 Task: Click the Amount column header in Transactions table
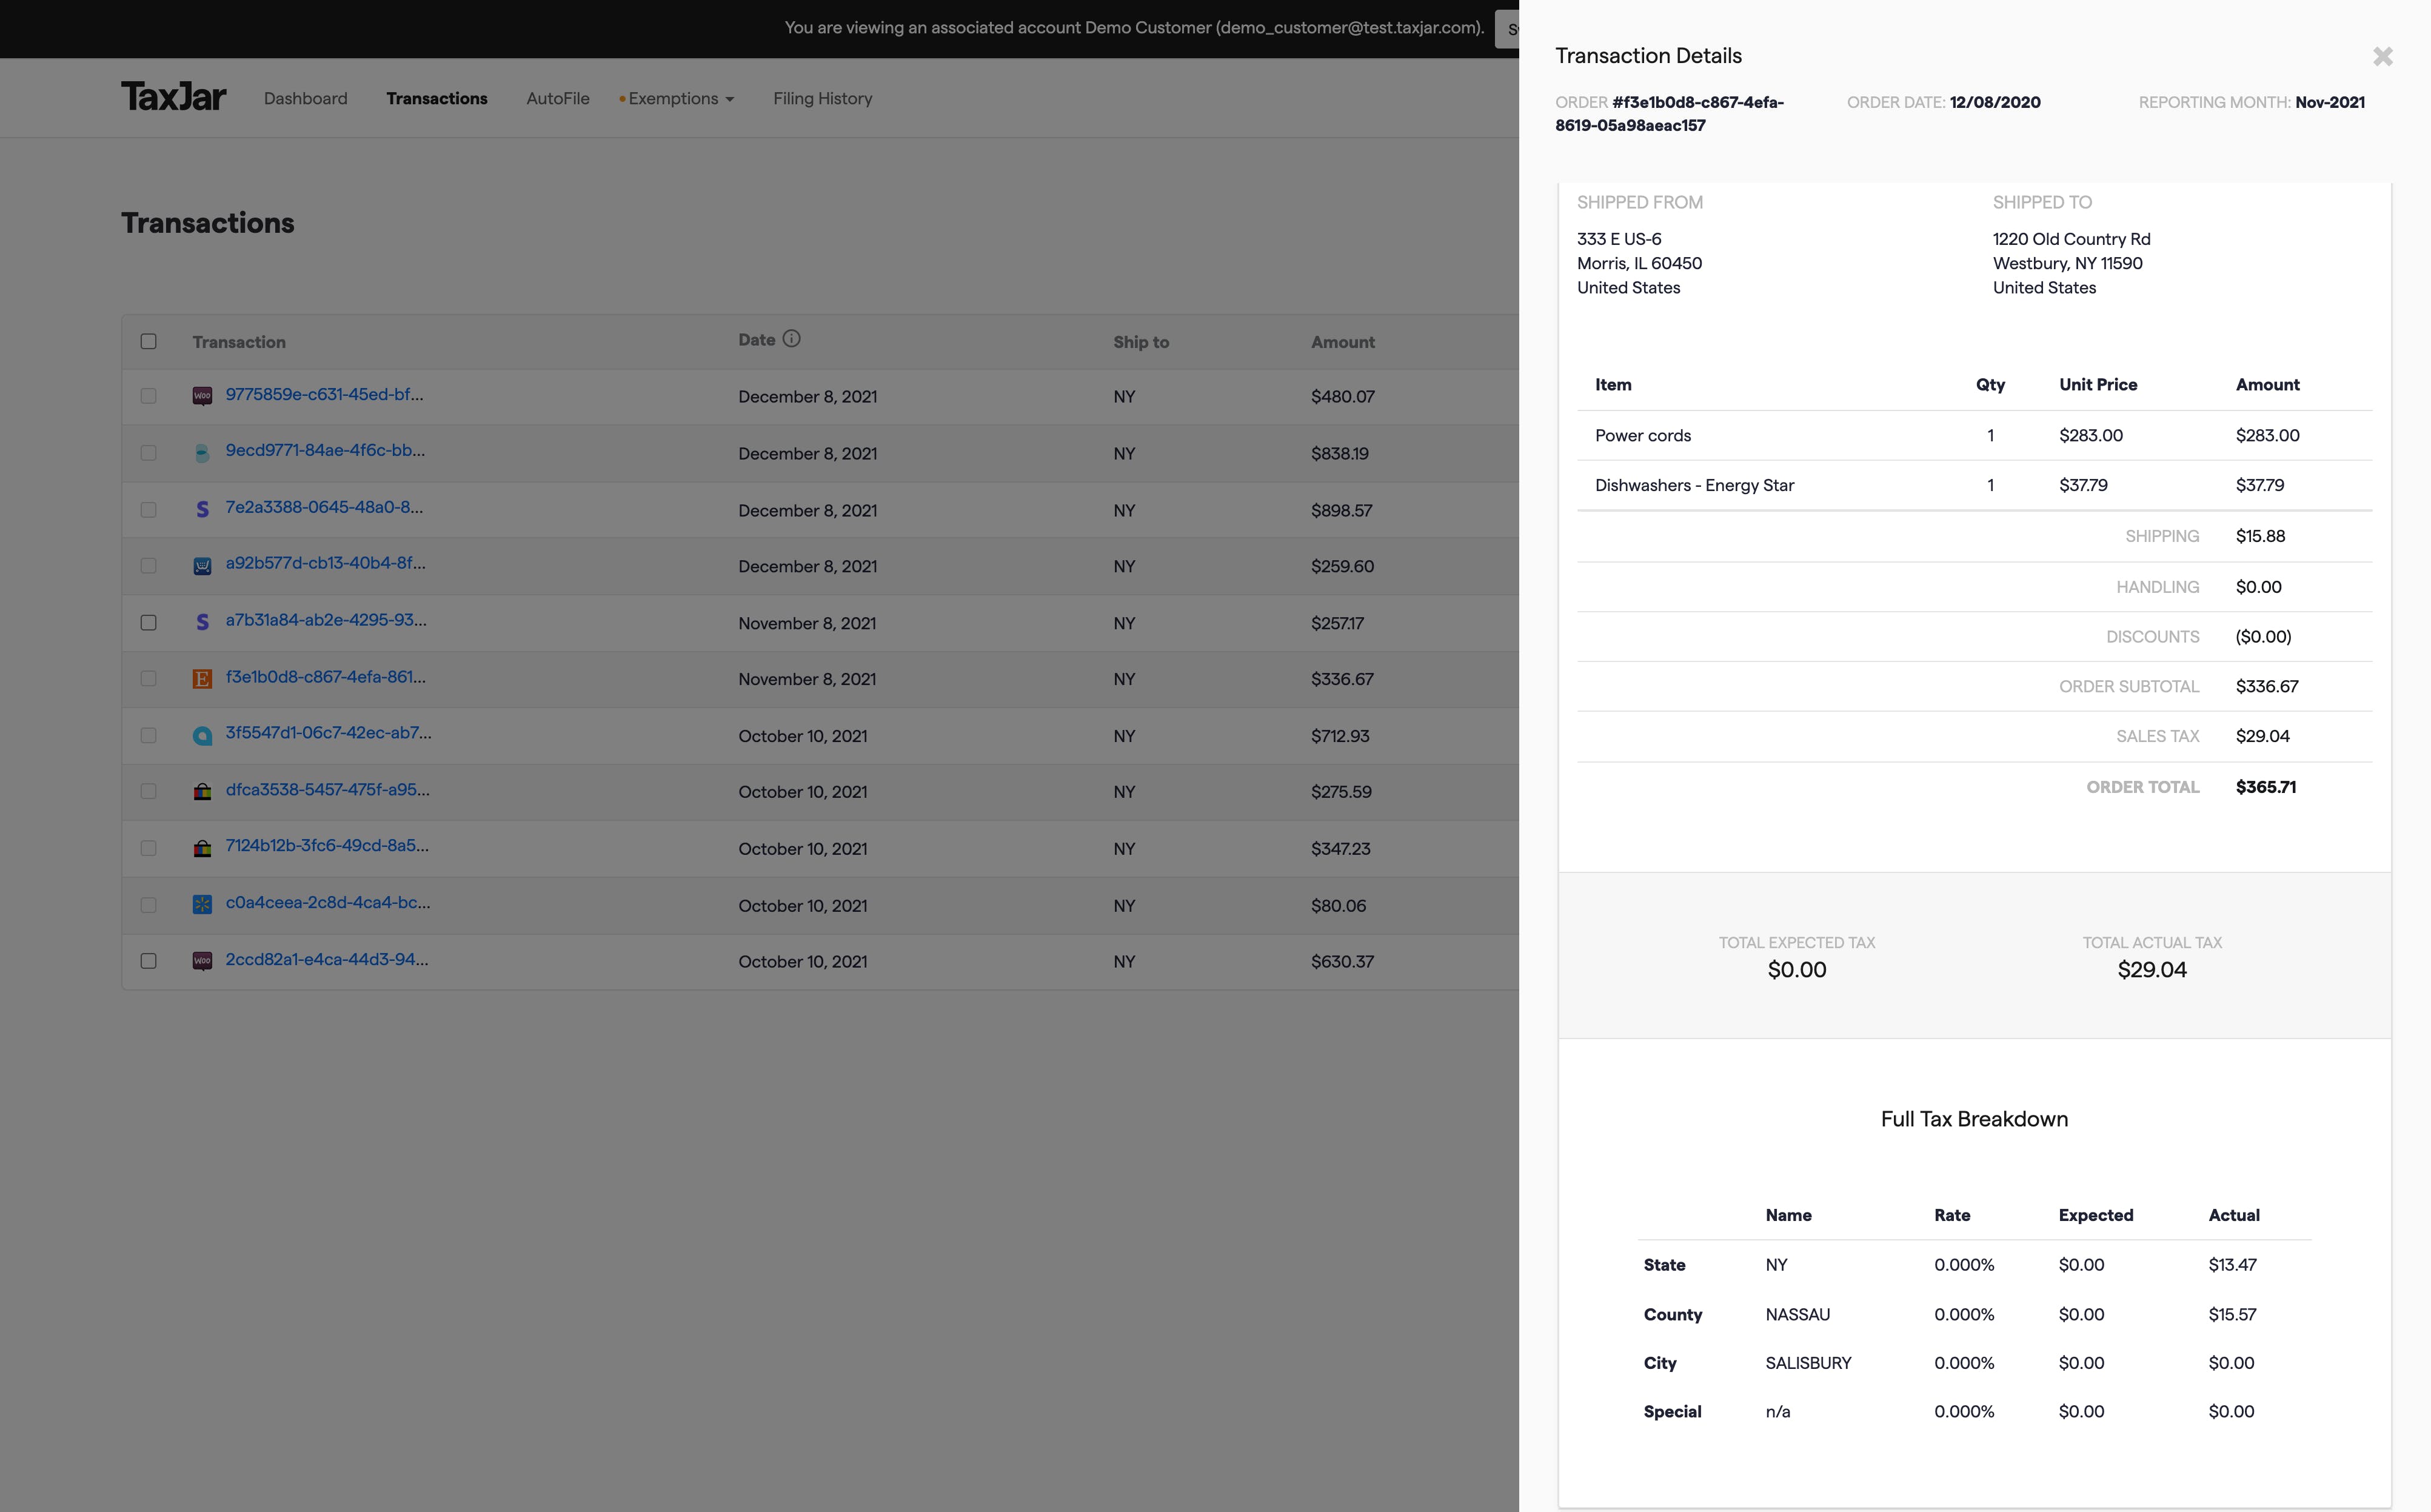pyautogui.click(x=1342, y=342)
